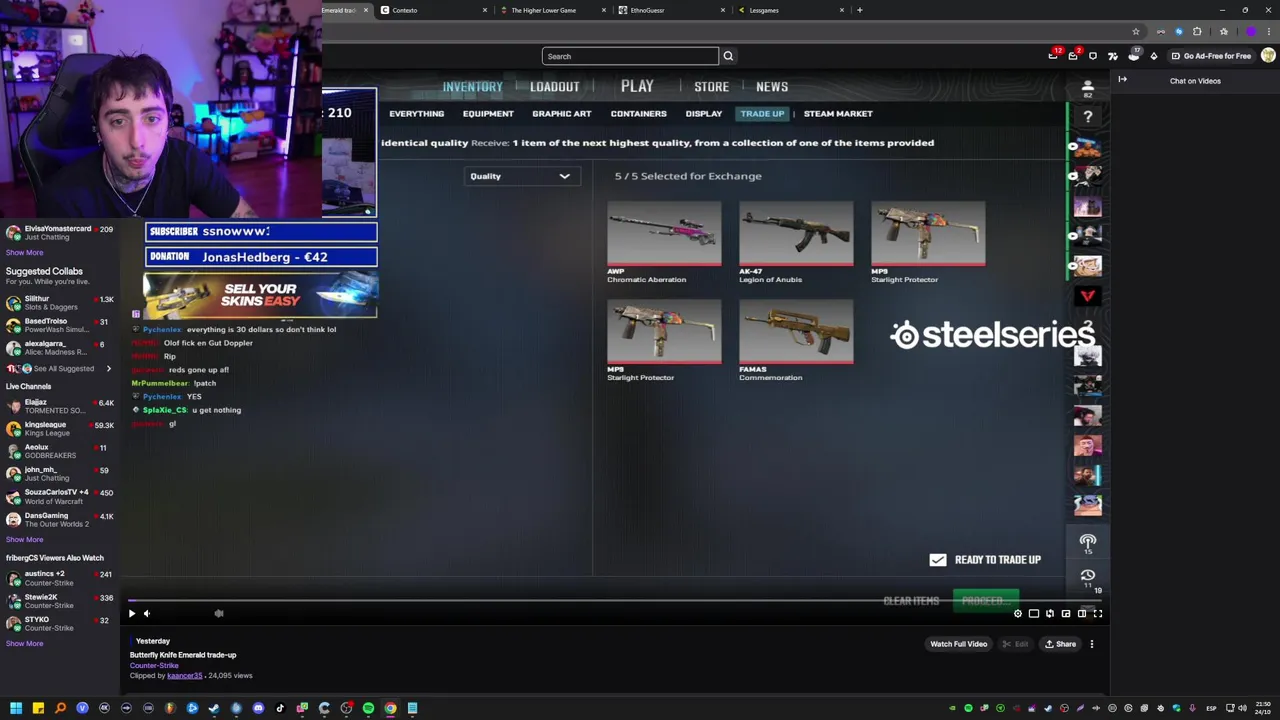Image resolution: width=1280 pixels, height=720 pixels.
Task: Open Twitch notifications inbox with badge 12
Action: point(1053,56)
